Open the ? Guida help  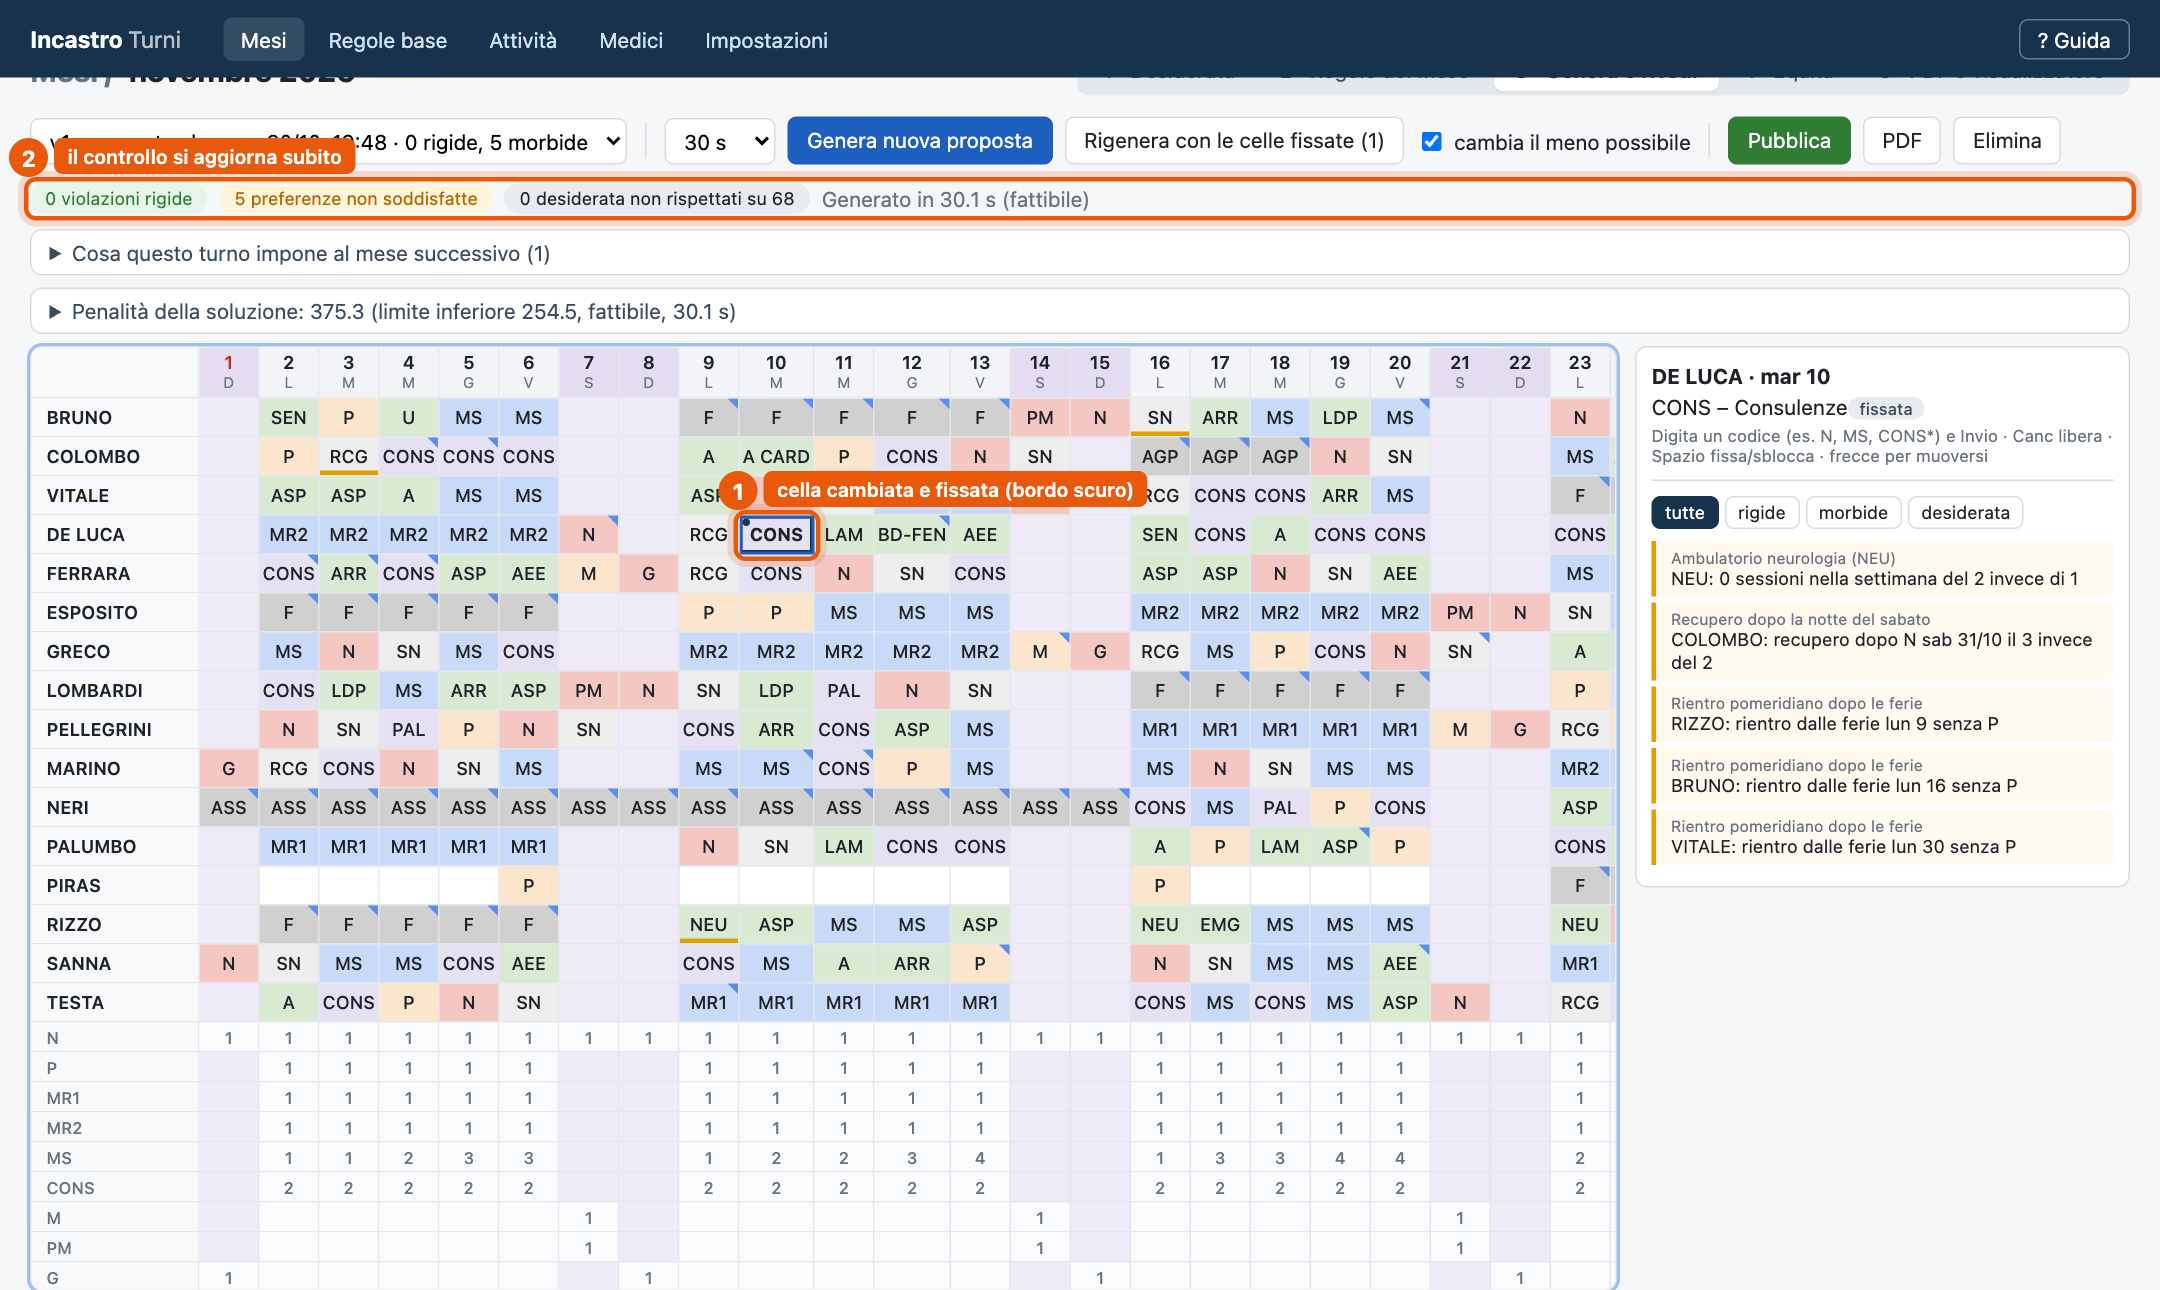pos(2073,40)
